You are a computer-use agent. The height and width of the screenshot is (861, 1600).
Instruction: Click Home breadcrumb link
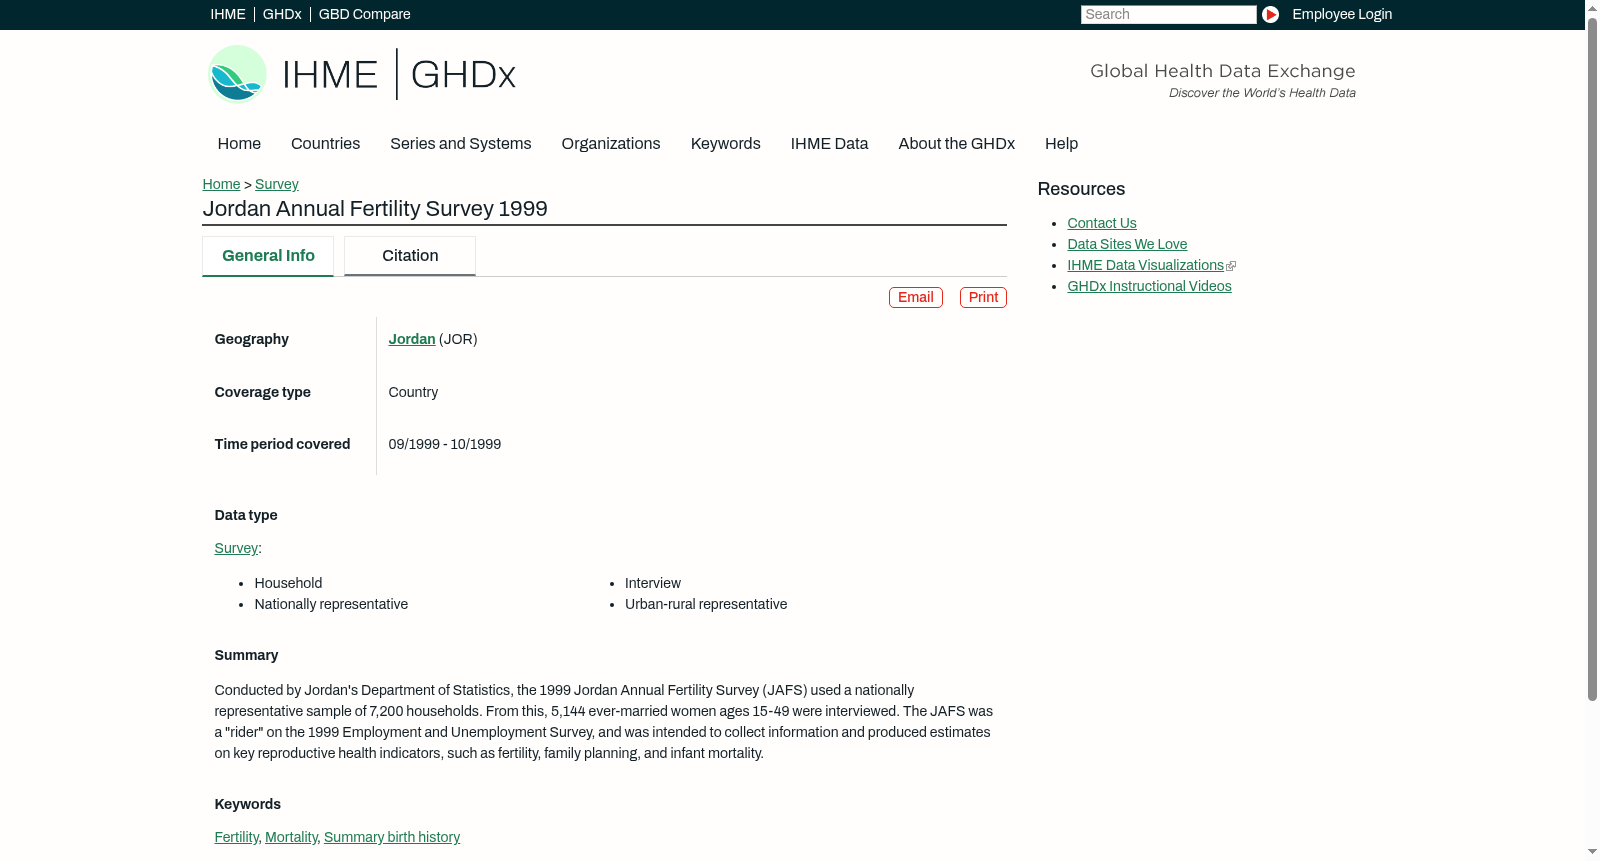coord(221,184)
